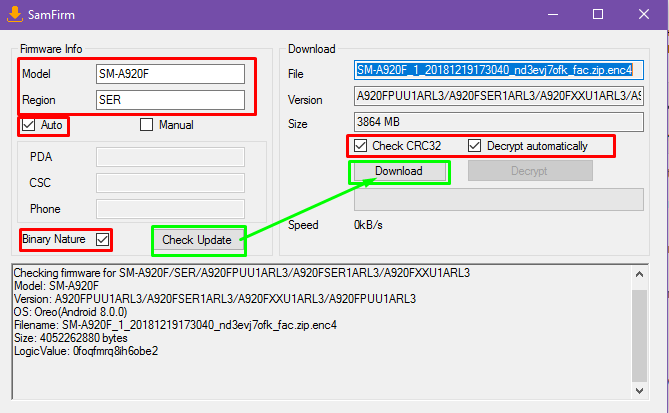The image size is (669, 413).
Task: Click the download progress bar
Action: coord(499,199)
